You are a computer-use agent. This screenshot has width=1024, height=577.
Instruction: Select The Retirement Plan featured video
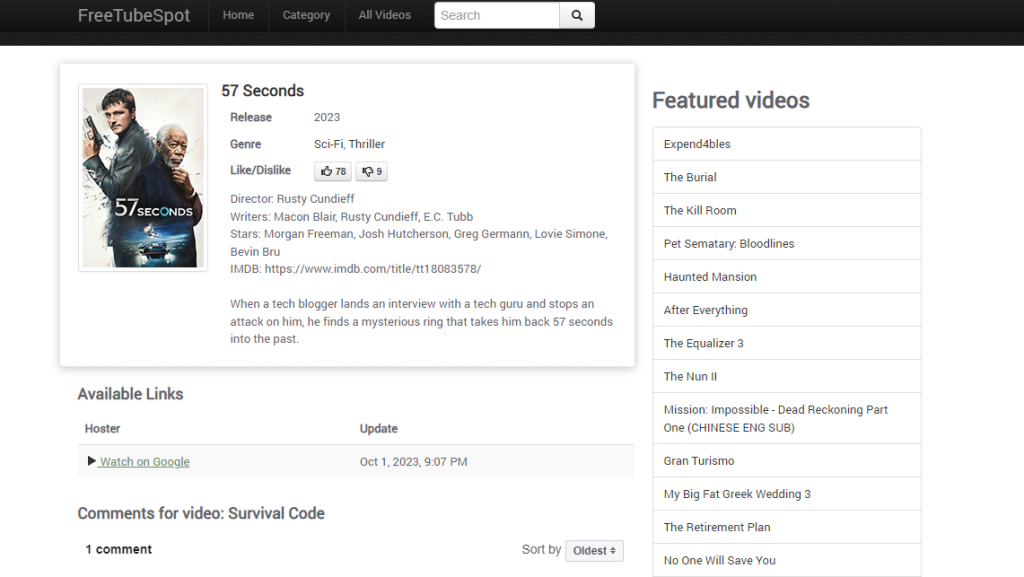pos(787,527)
